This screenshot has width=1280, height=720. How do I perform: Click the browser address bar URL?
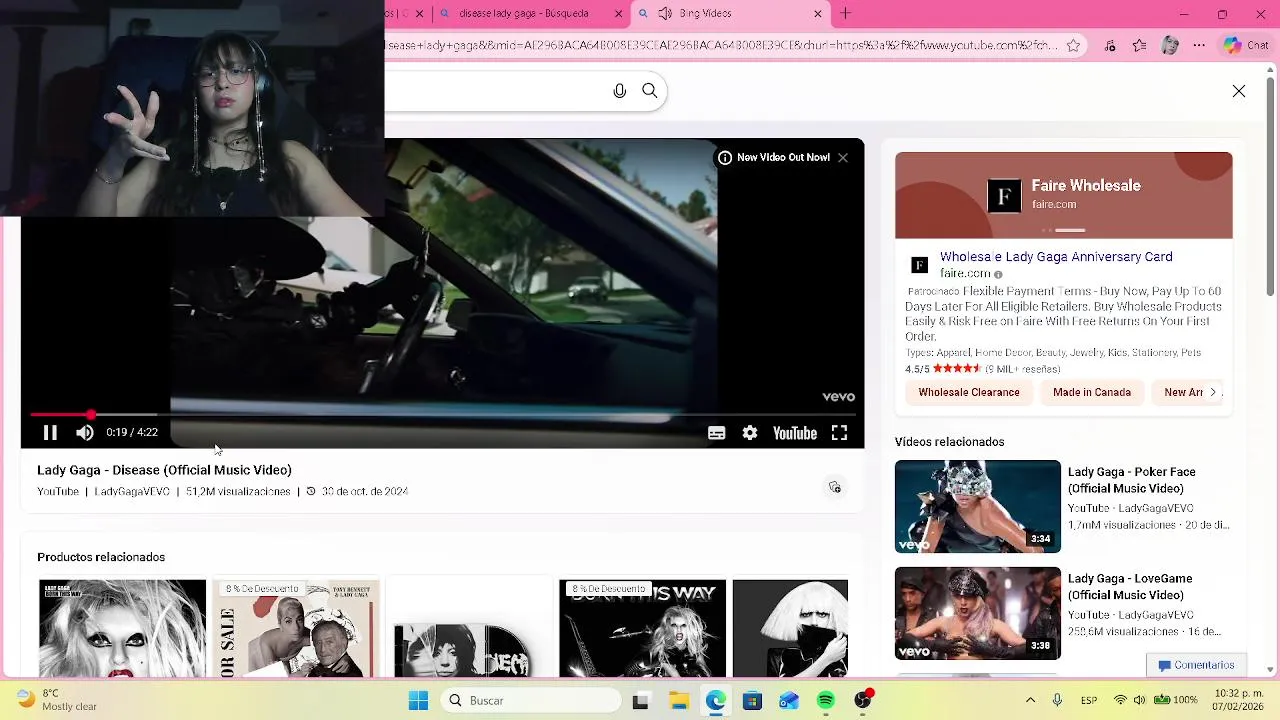coord(720,45)
